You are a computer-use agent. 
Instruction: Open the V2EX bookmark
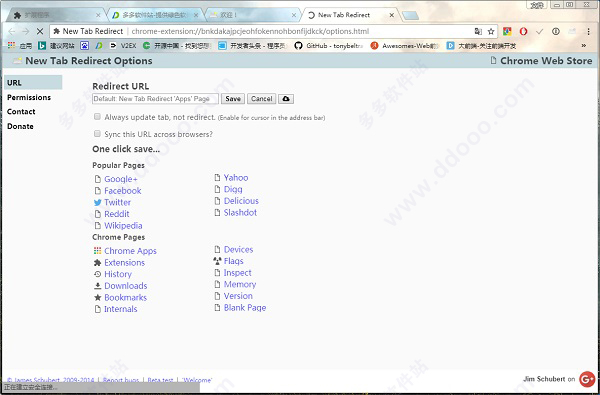122,46
